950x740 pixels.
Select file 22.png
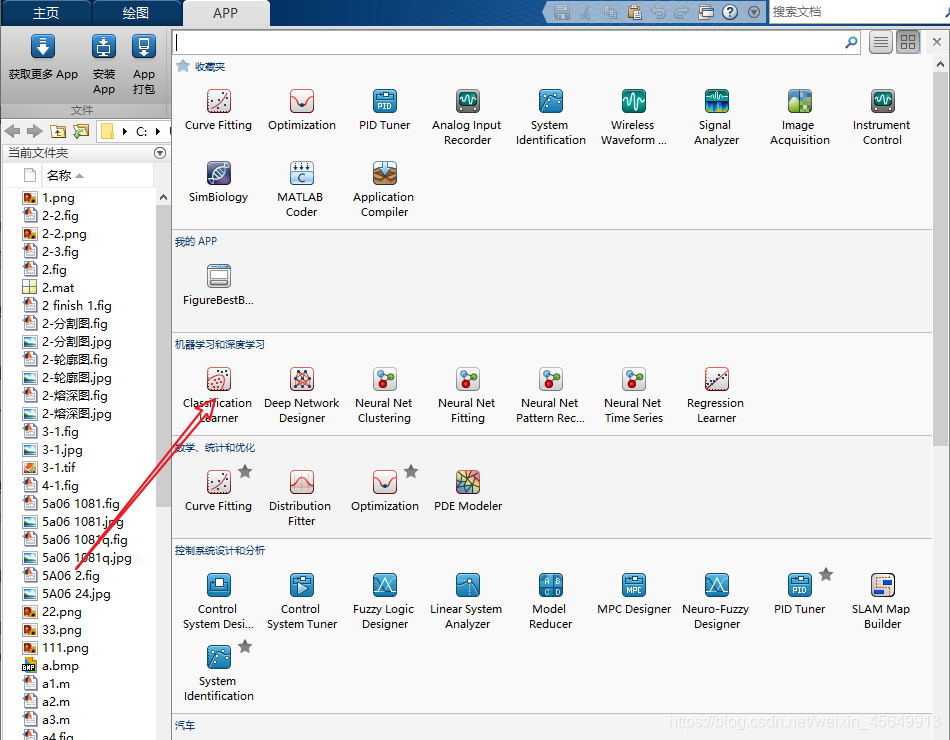coord(62,612)
